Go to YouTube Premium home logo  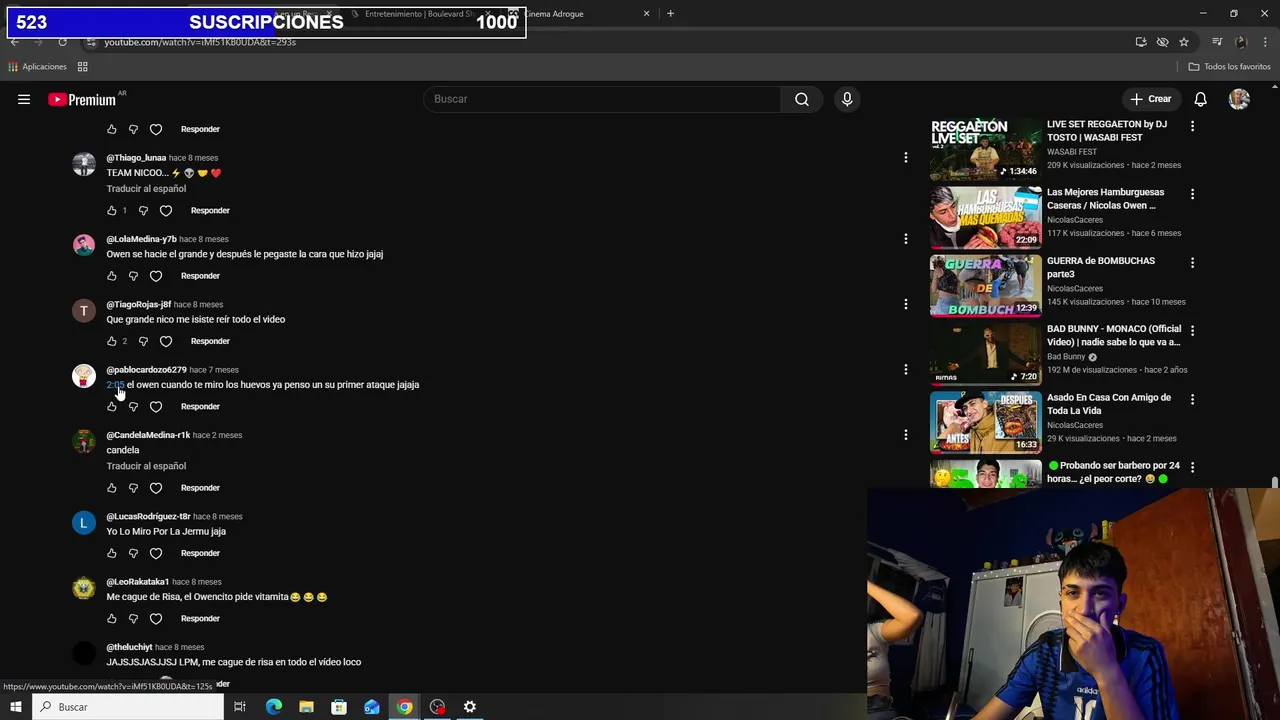pyautogui.click(x=84, y=99)
